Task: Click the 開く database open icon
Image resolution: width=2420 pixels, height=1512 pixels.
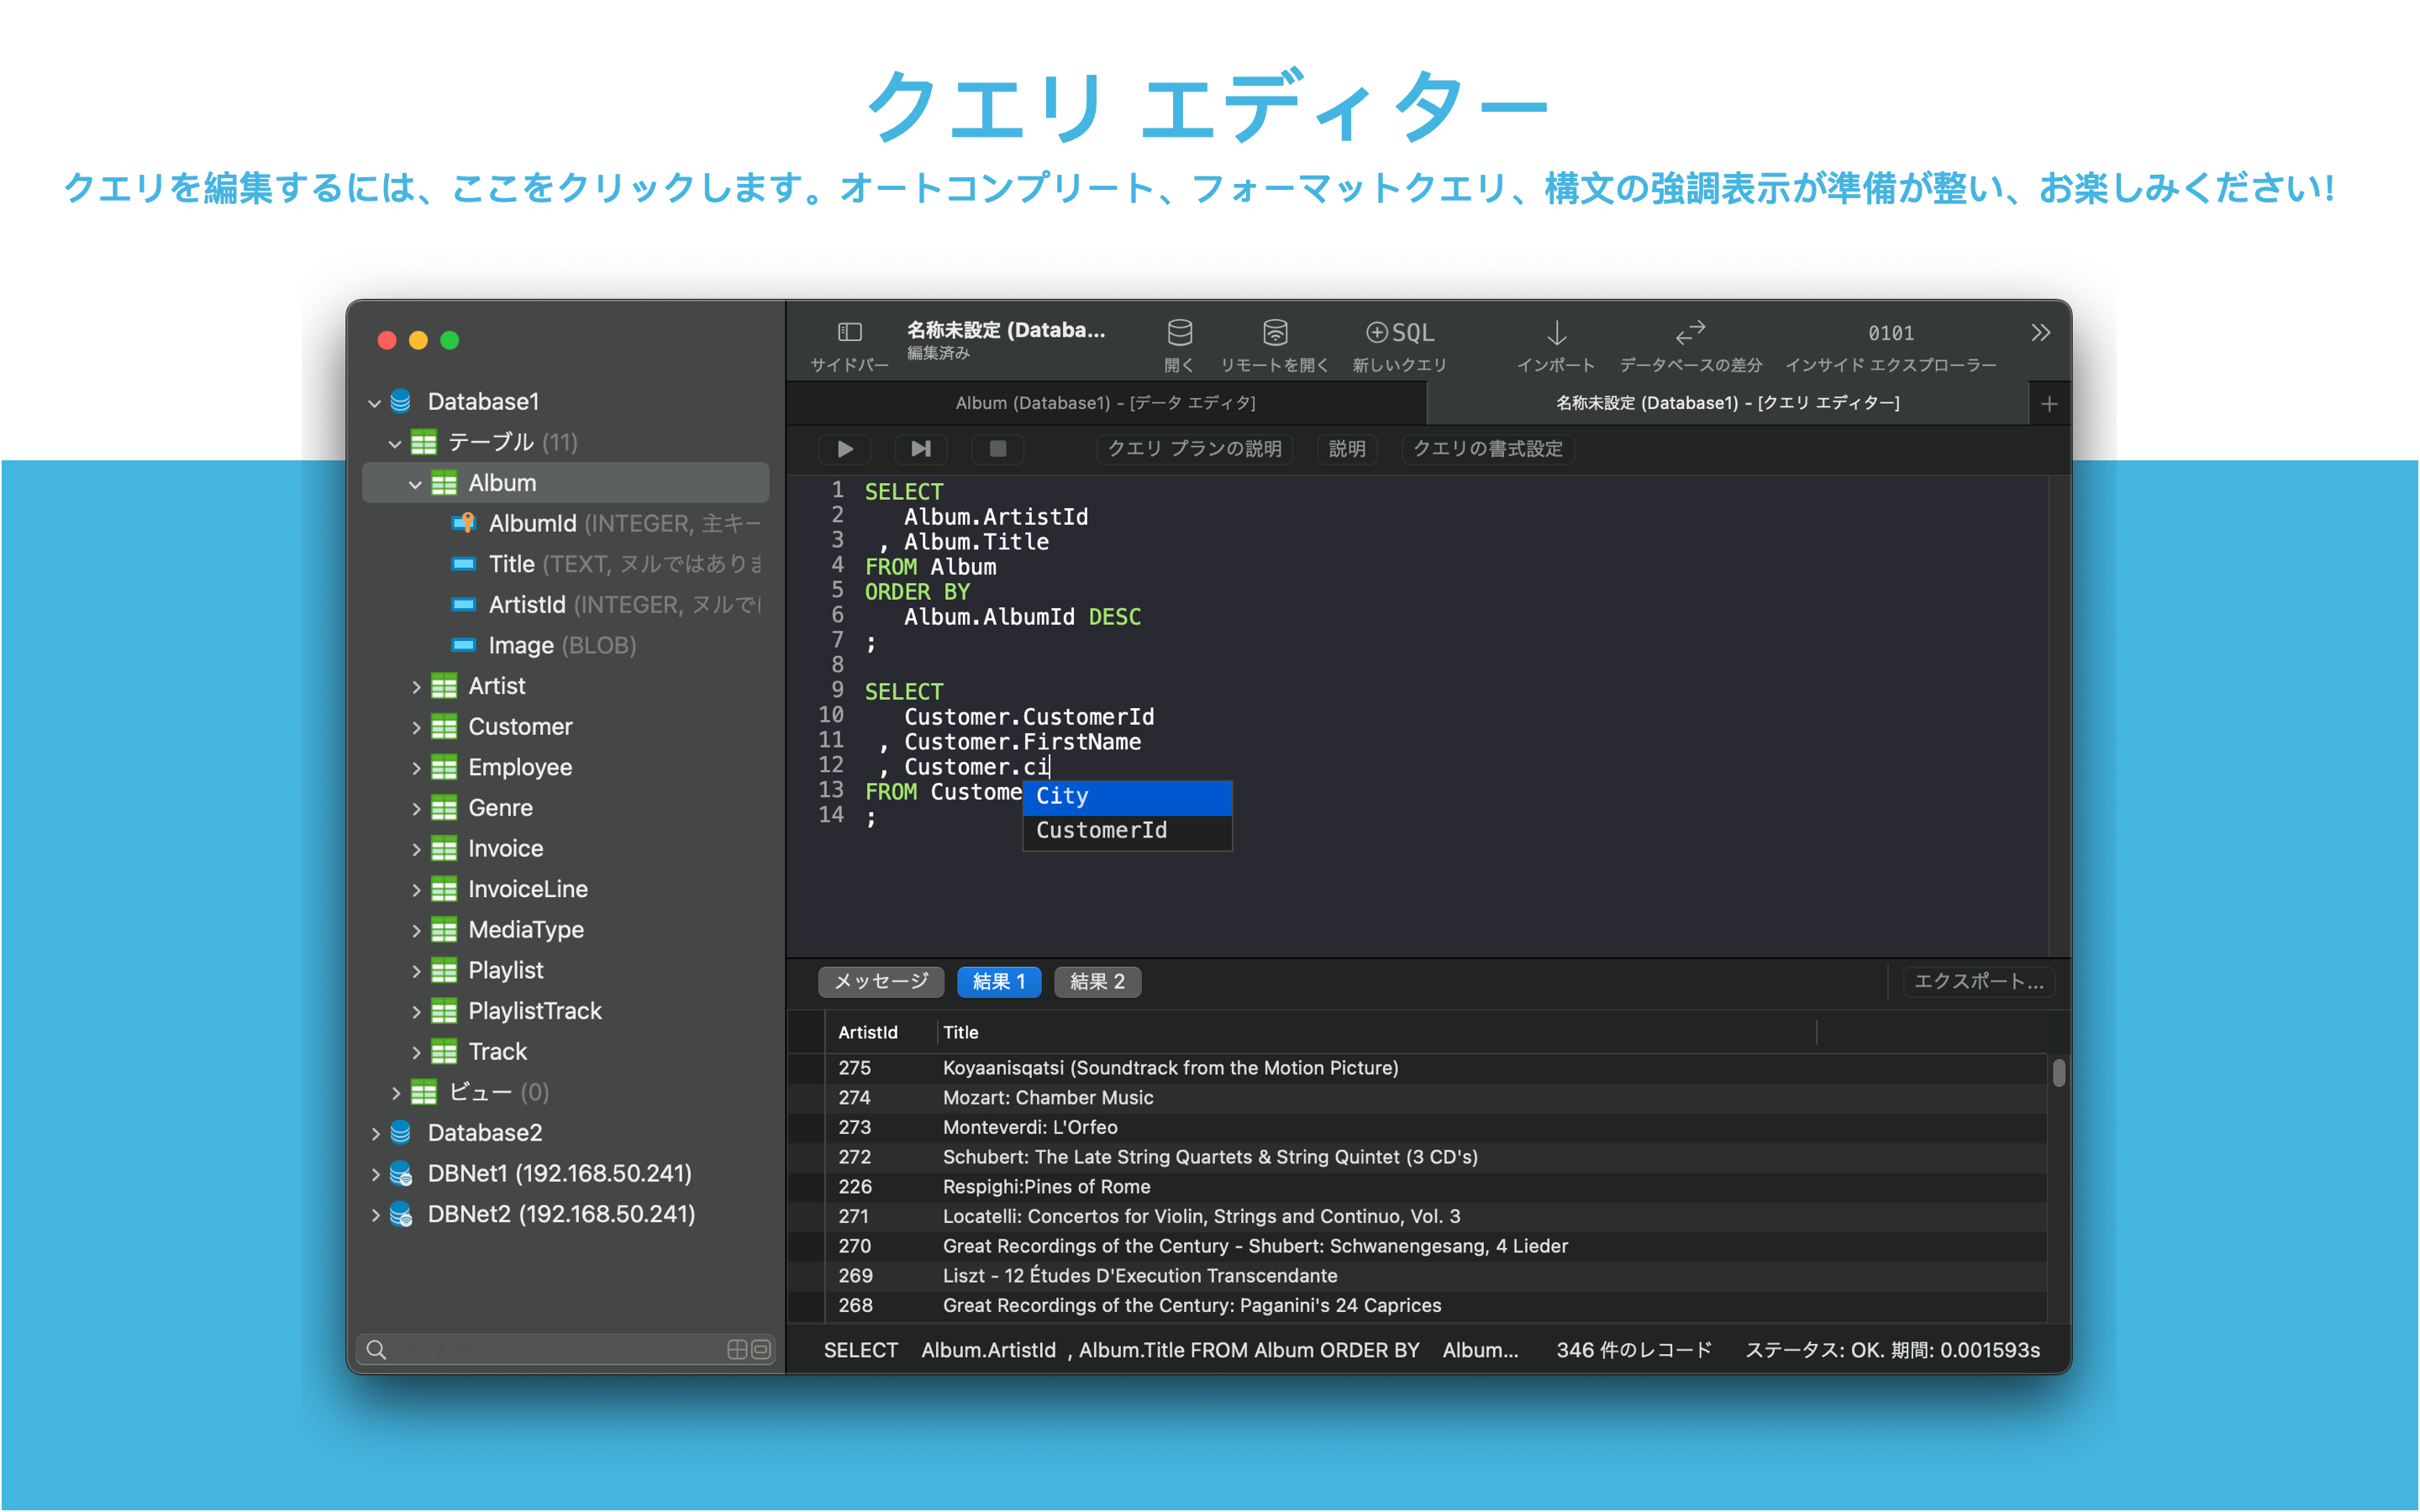Action: click(x=1179, y=333)
